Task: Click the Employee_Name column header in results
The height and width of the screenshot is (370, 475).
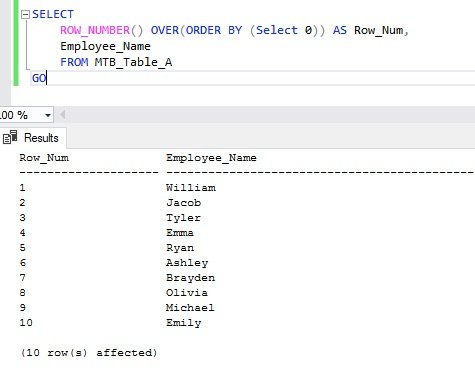Action: click(211, 158)
